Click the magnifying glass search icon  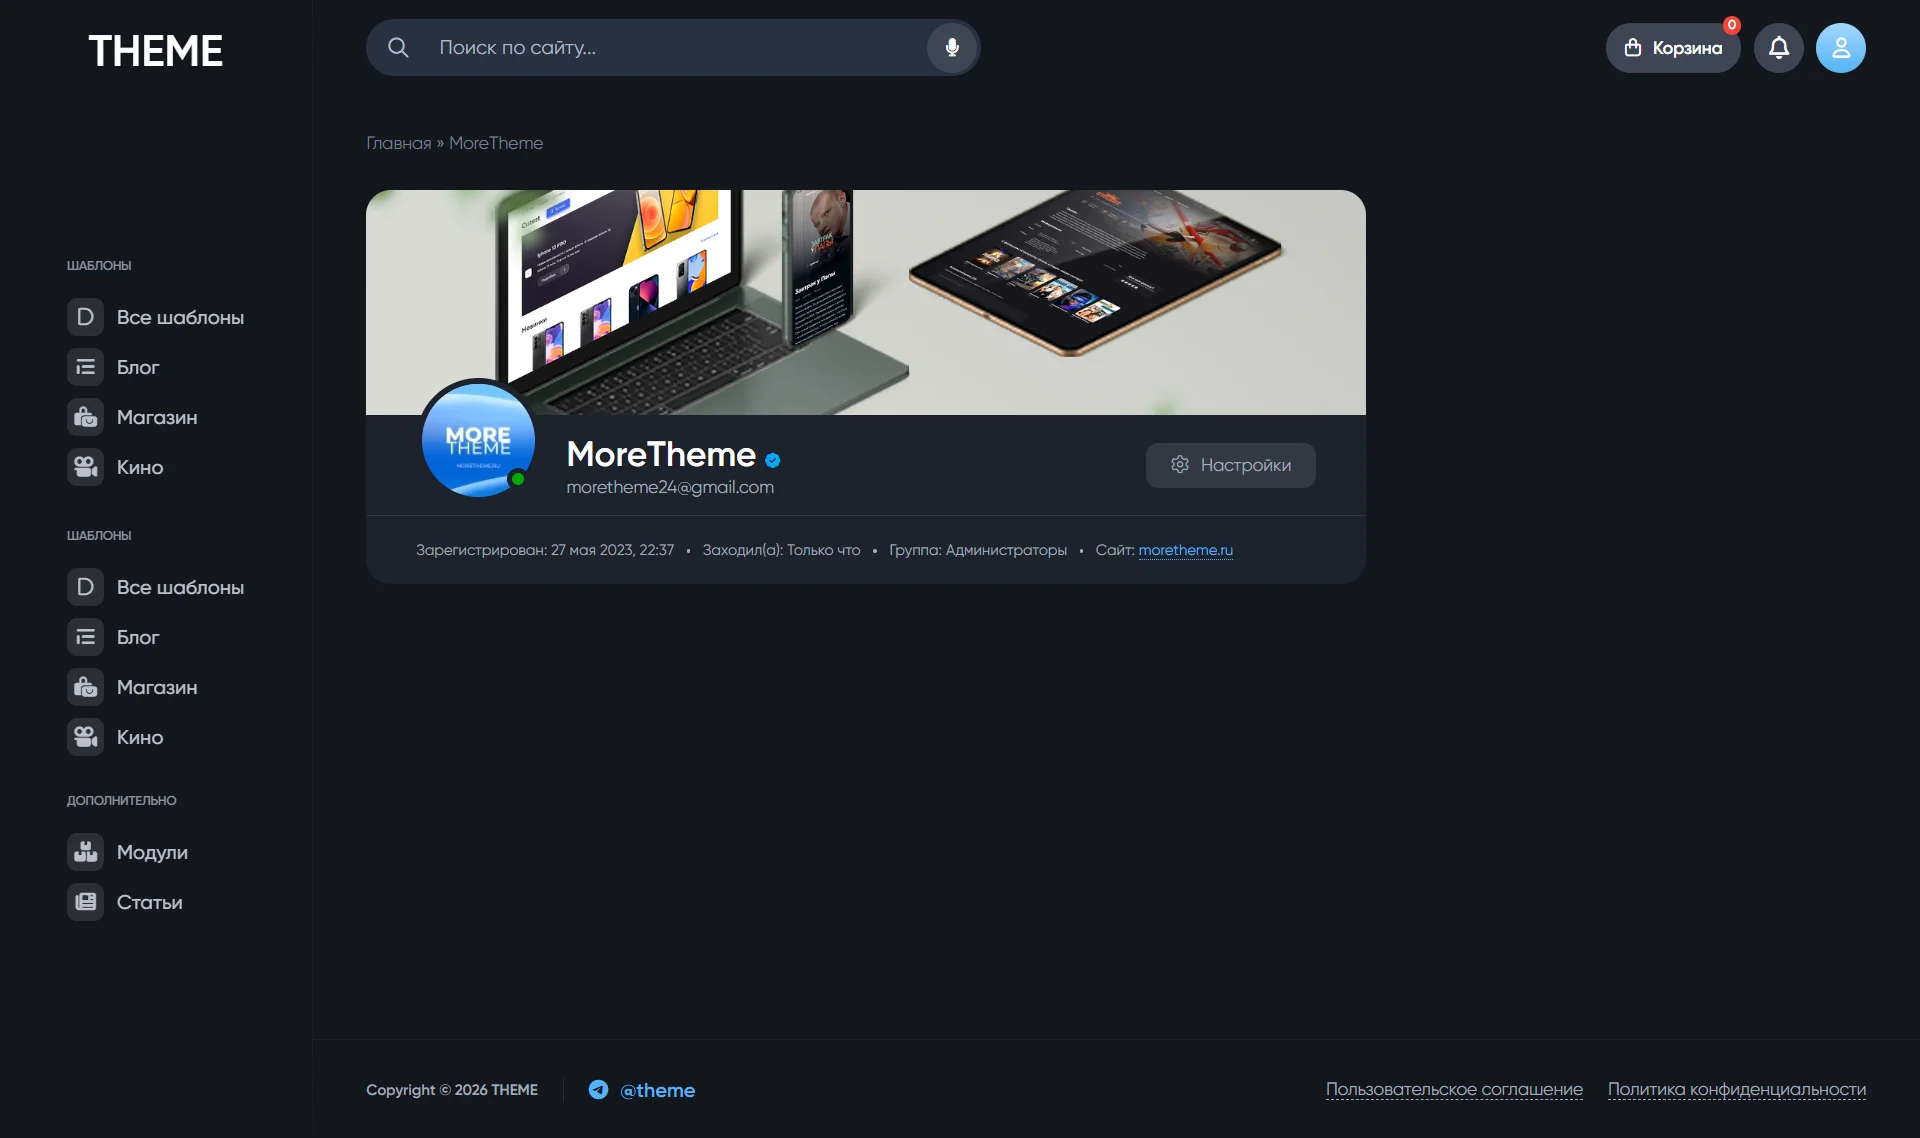[398, 47]
